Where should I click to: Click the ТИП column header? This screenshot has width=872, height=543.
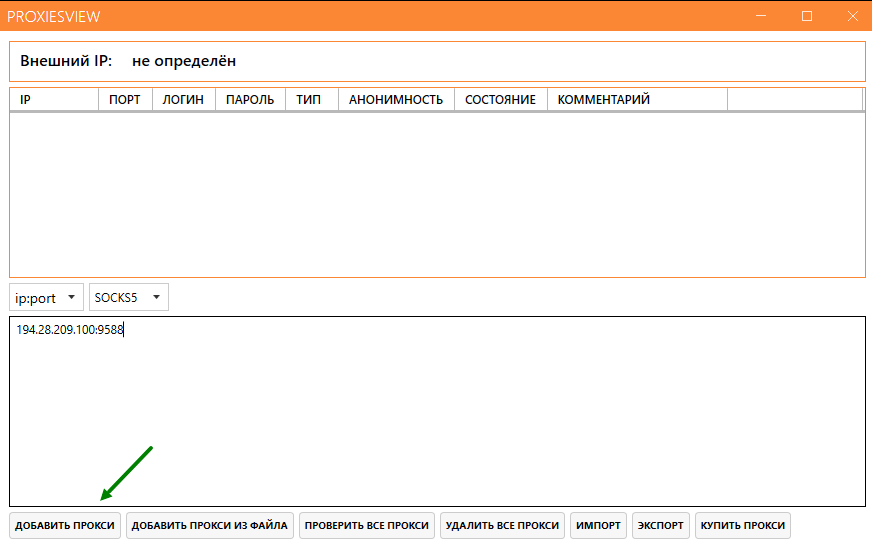312,100
